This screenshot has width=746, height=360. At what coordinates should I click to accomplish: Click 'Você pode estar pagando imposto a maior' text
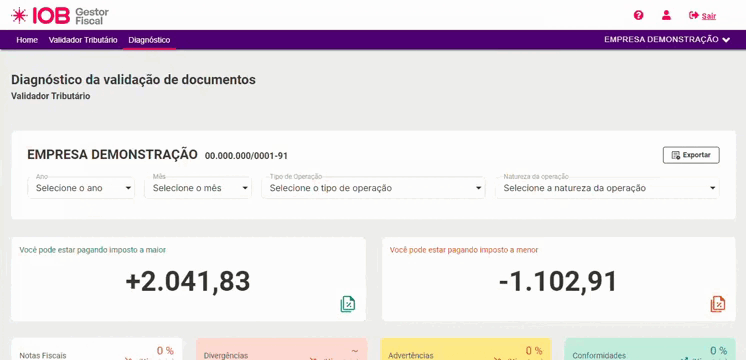coord(93,250)
